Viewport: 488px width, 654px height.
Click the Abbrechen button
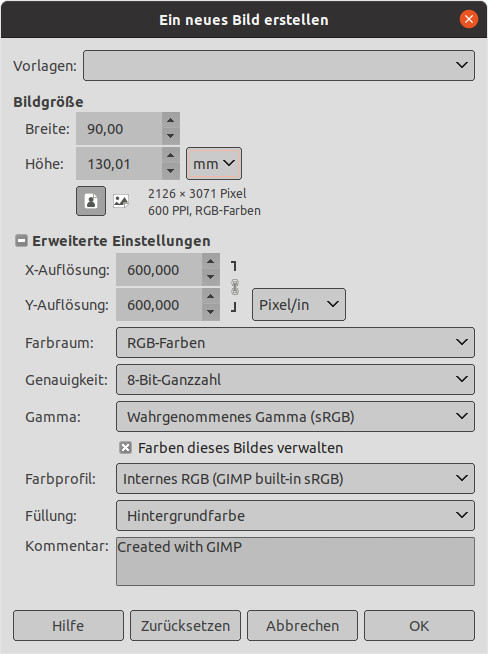(x=302, y=626)
